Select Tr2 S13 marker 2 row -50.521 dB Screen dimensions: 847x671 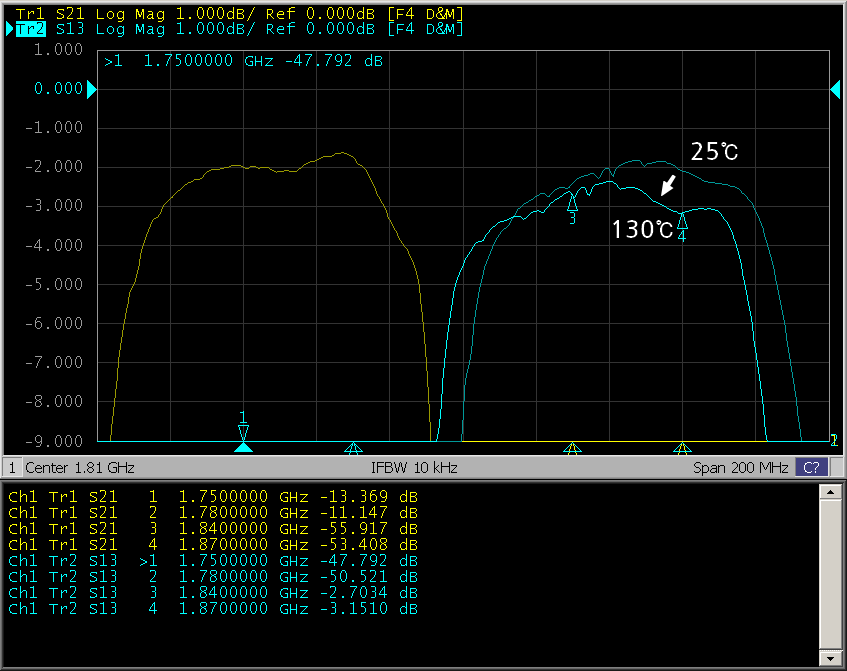tap(213, 576)
